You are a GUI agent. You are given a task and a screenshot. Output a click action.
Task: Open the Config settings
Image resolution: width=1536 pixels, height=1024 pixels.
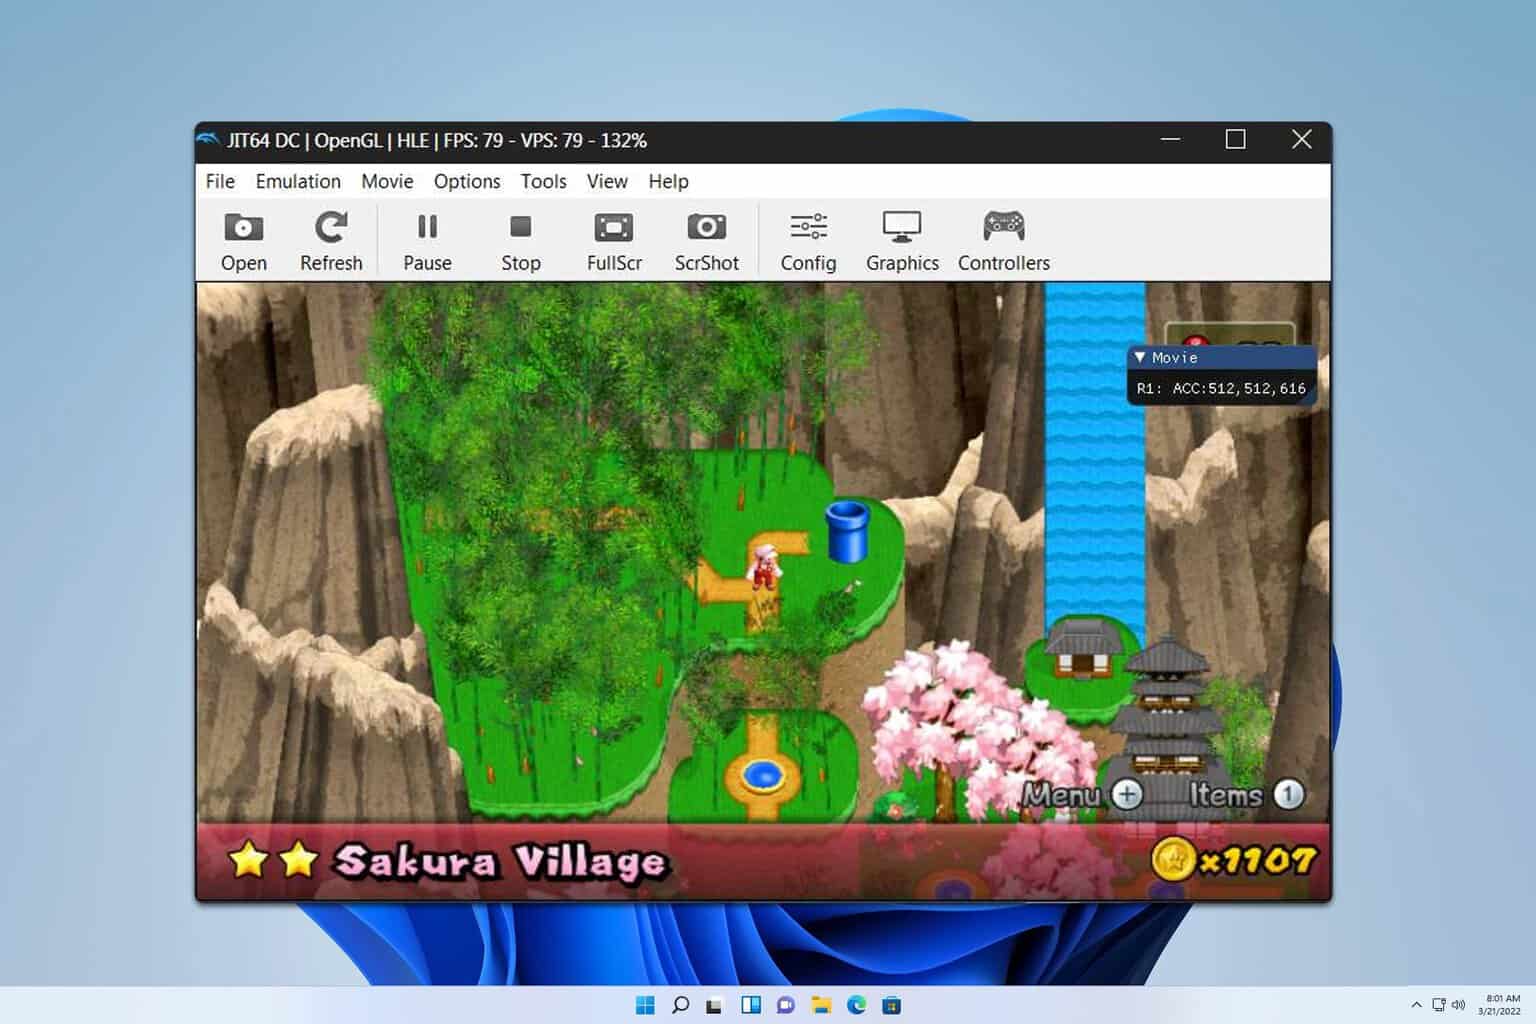point(808,241)
